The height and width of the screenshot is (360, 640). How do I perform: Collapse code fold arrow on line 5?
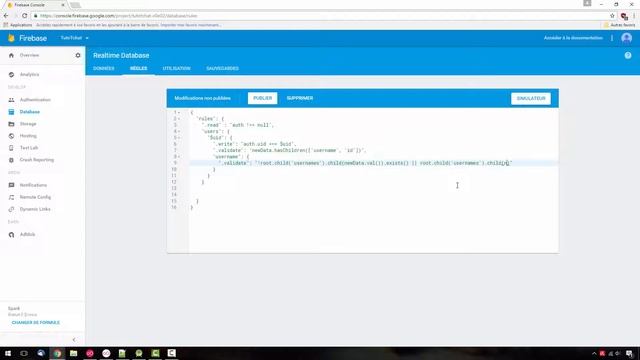(x=179, y=138)
